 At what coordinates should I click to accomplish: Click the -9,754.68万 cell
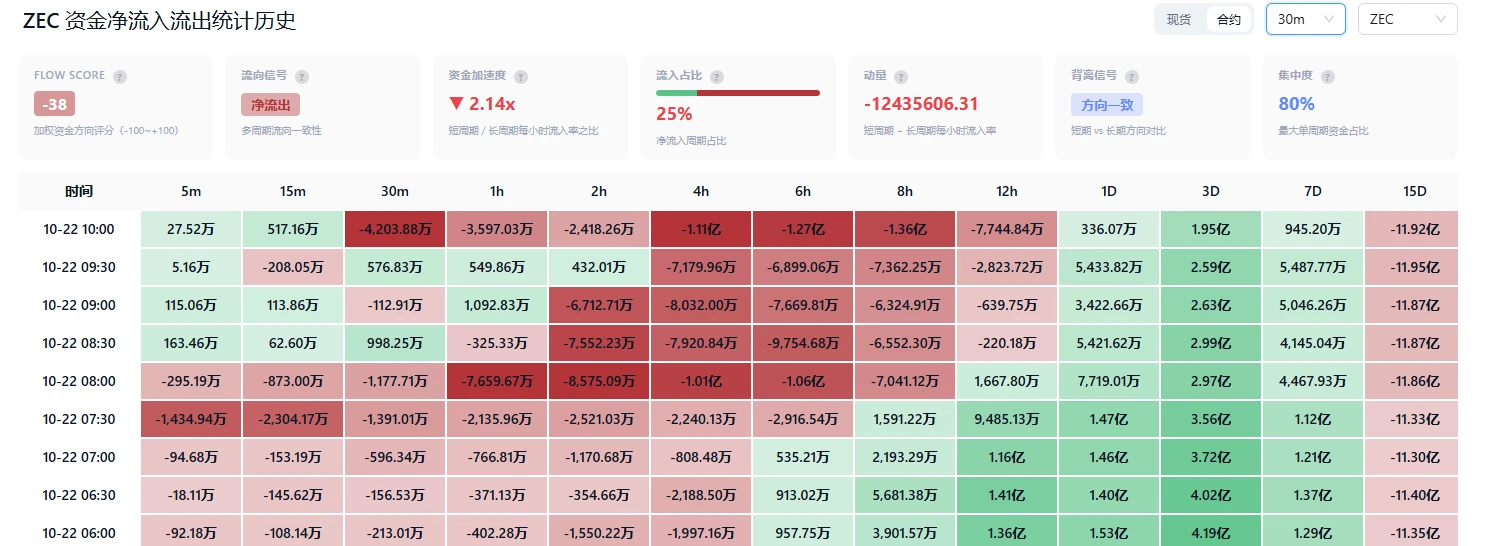click(803, 343)
